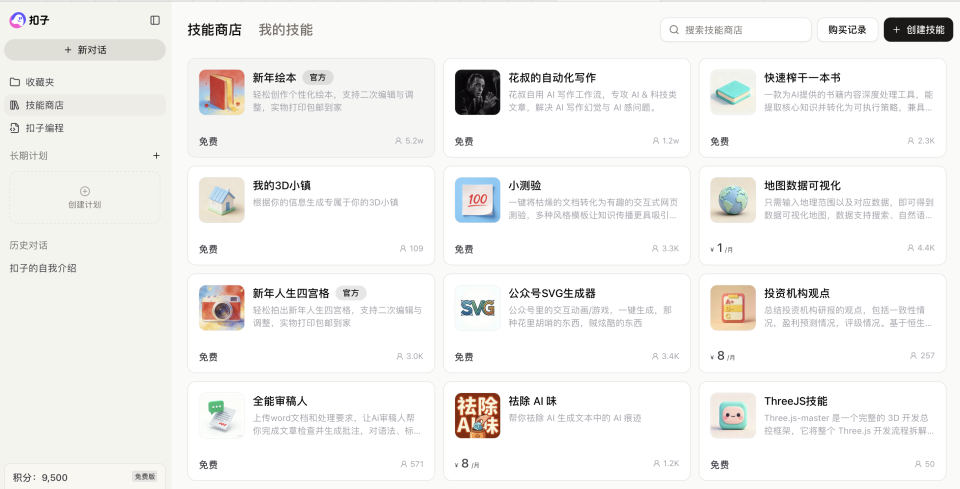
Task: Open the 扣子的自我介绍 history conversation
Action: pyautogui.click(x=43, y=268)
